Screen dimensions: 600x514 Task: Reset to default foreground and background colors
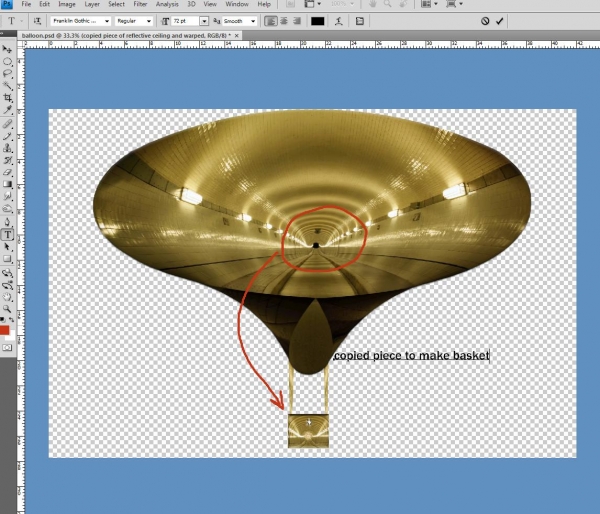pyautogui.click(x=2, y=320)
